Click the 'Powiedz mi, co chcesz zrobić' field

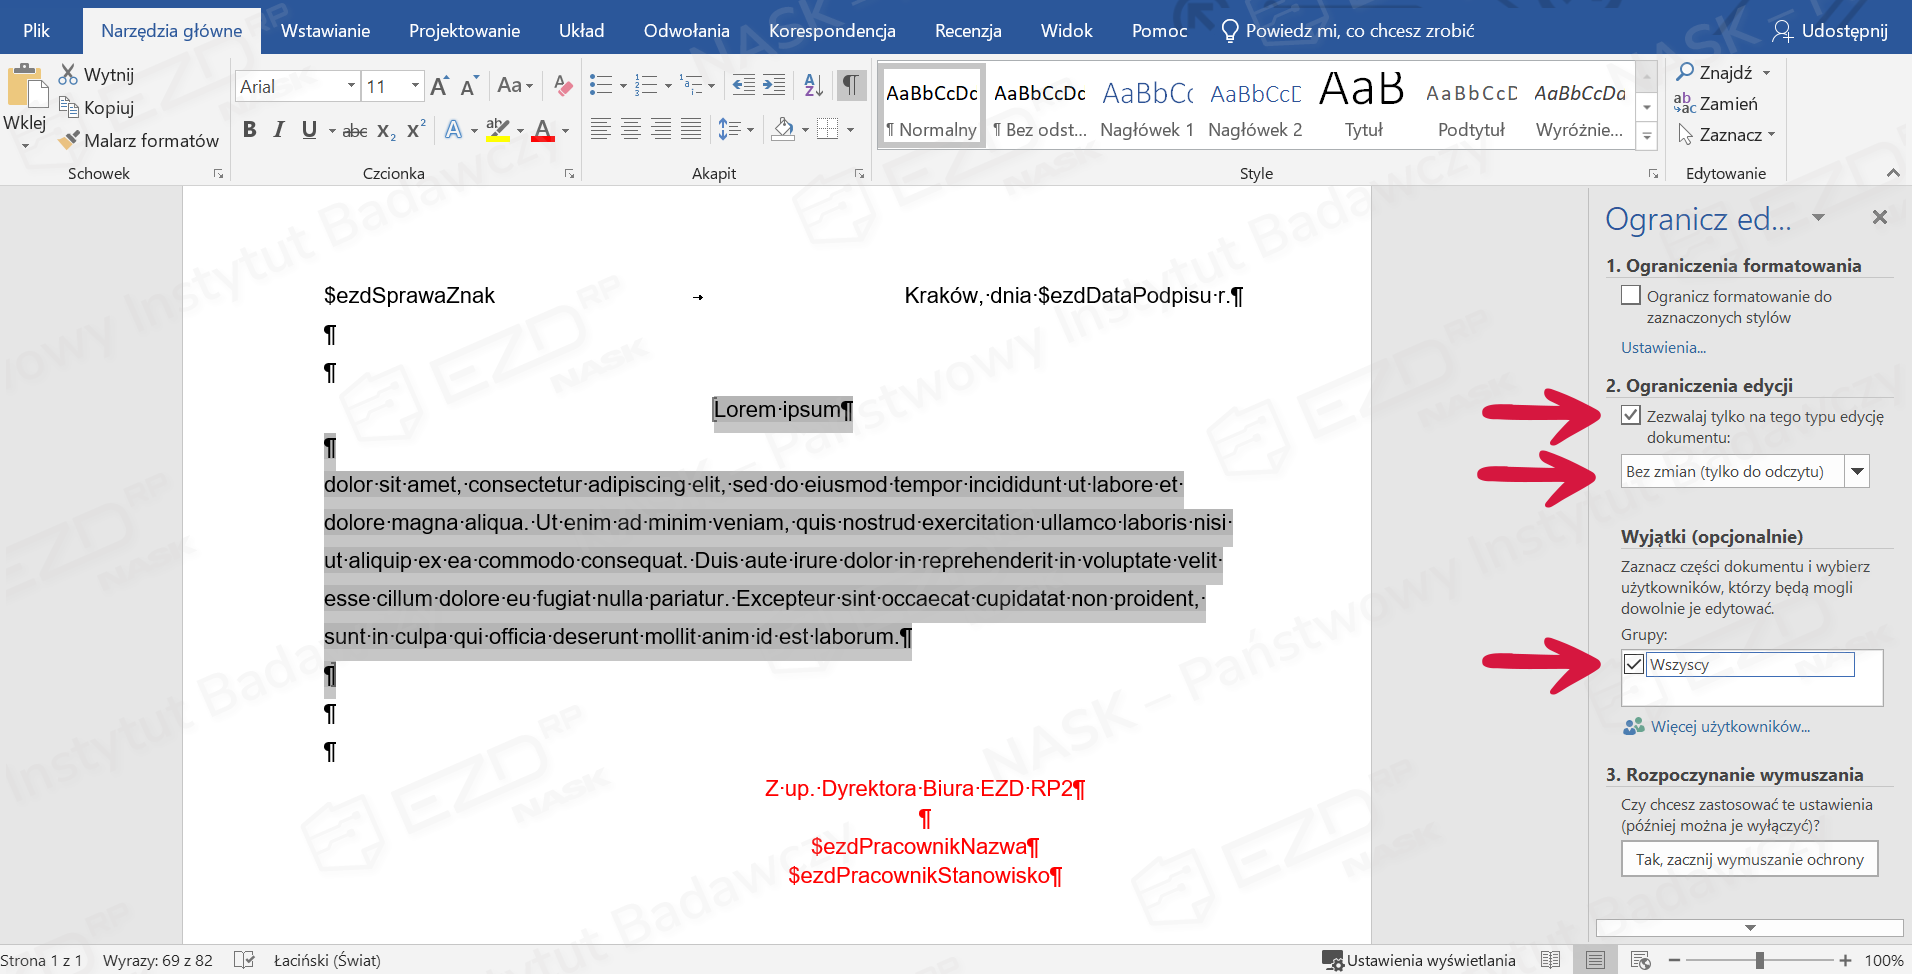[x=1359, y=31]
